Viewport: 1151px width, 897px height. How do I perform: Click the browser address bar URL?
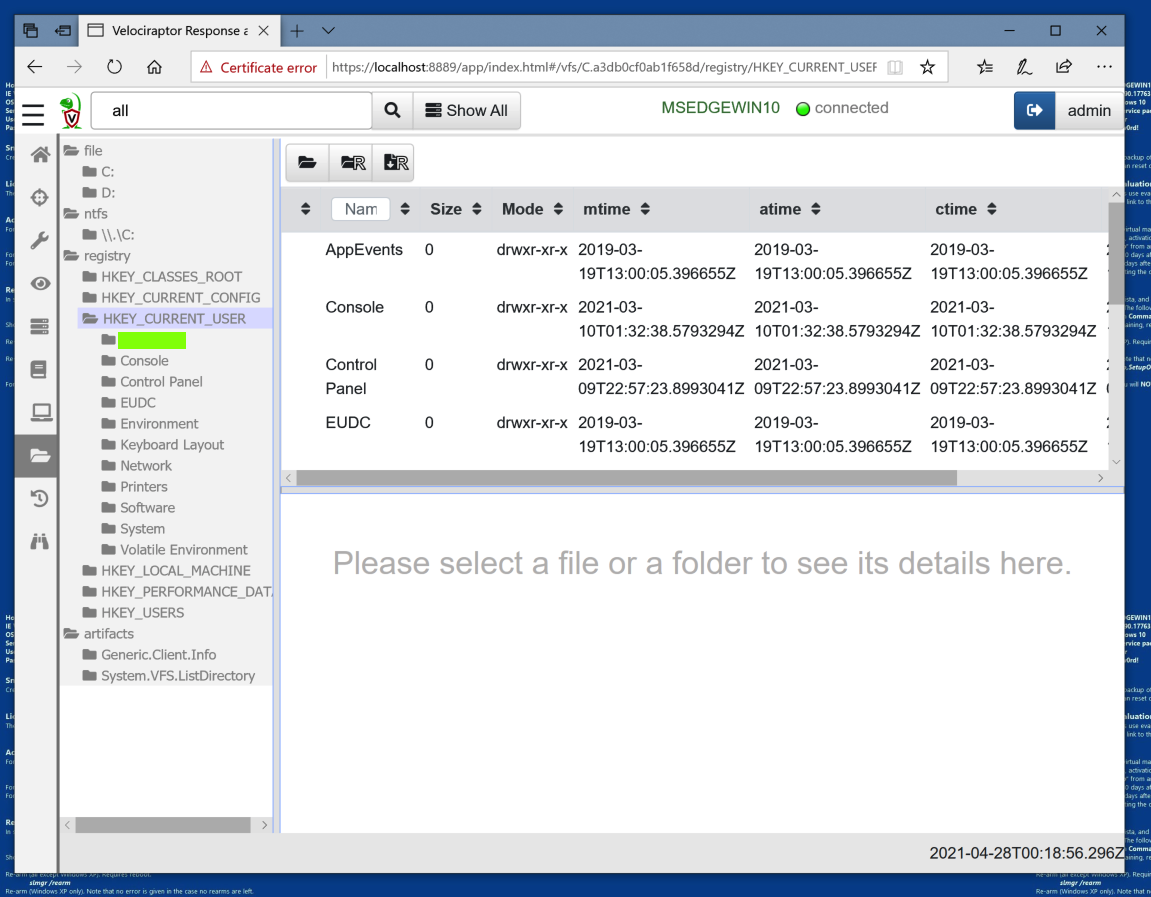(x=603, y=68)
